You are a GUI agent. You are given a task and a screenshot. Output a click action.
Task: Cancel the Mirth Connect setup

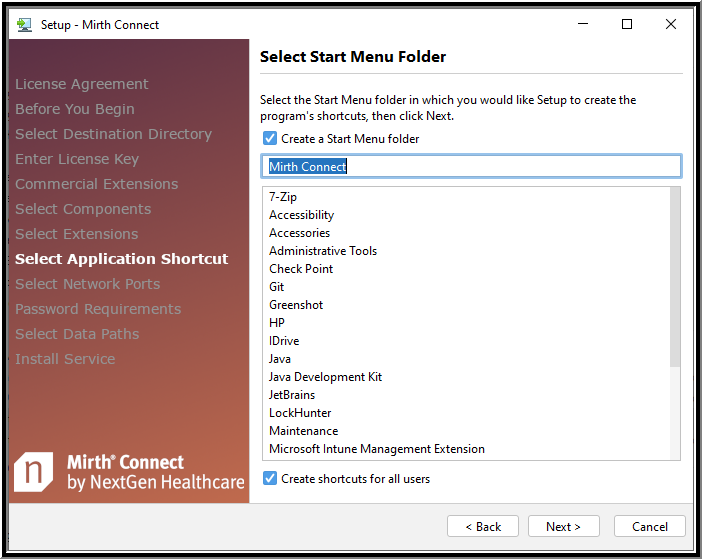(650, 526)
